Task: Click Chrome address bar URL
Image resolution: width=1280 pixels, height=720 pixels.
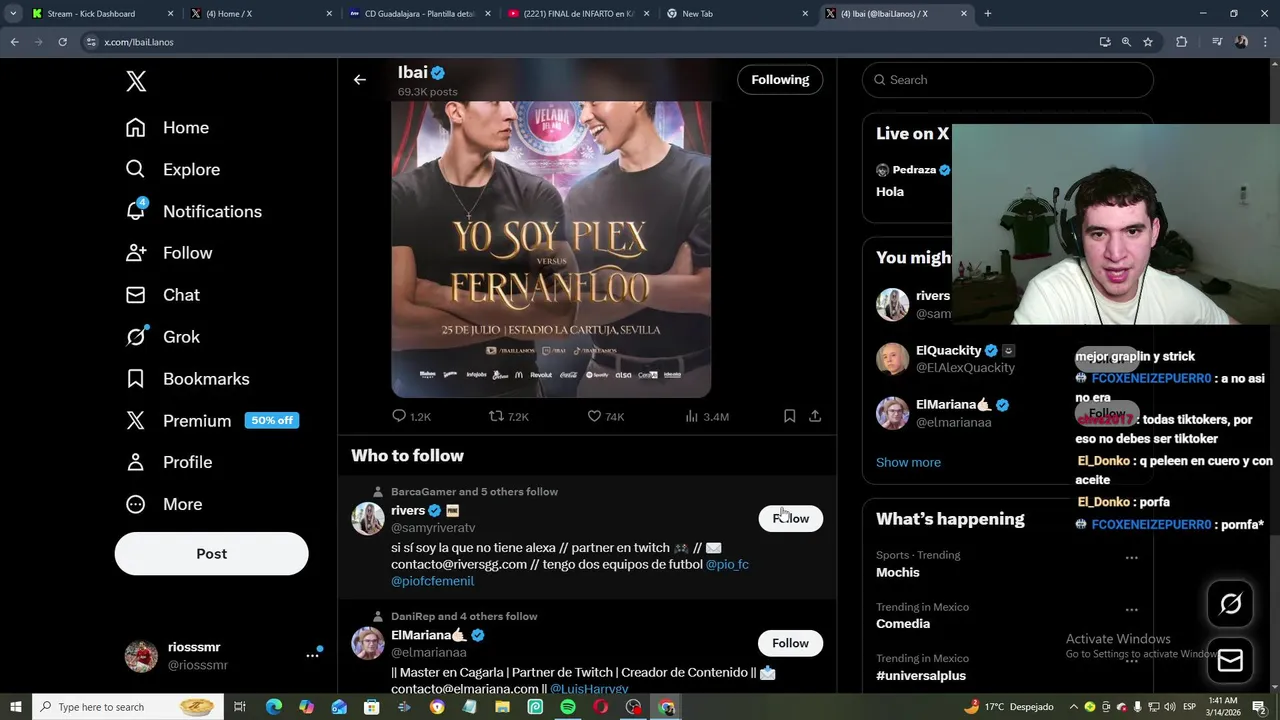Action: pos(139,42)
